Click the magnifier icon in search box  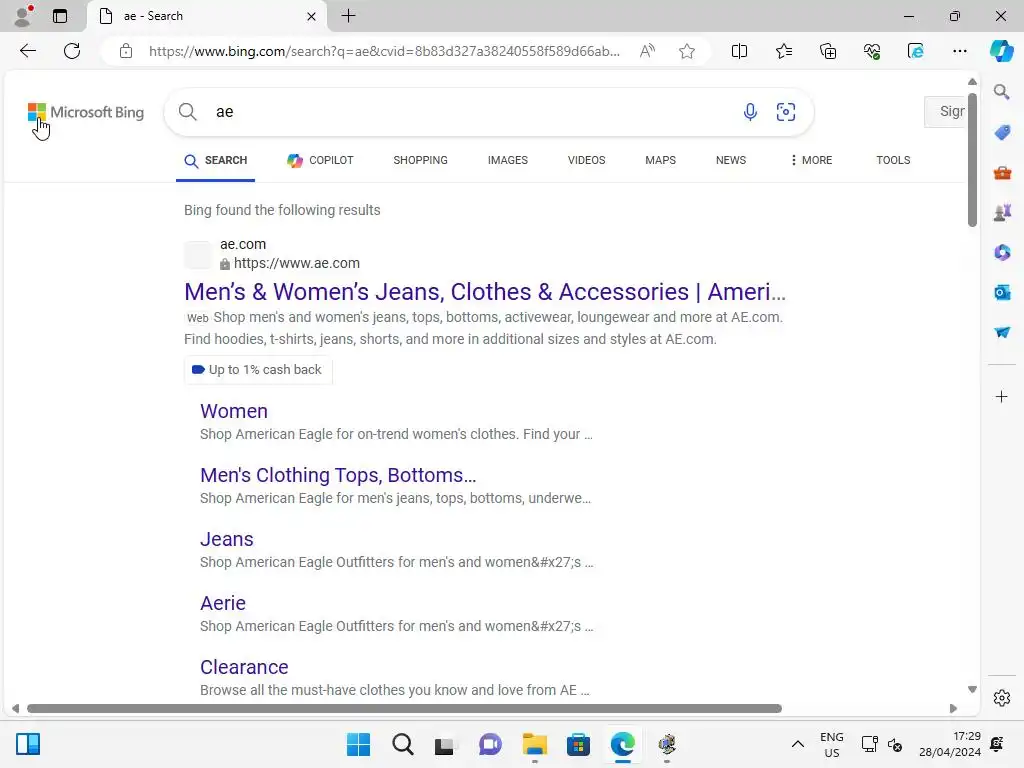[x=187, y=112]
